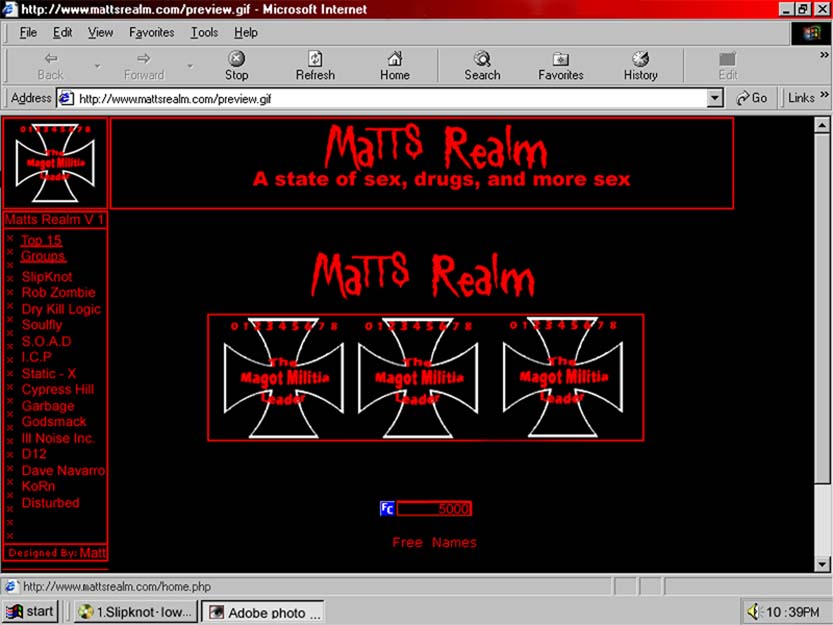Viewport: 833px width, 625px height.
Task: Click the Links toolbar label
Action: (801, 98)
